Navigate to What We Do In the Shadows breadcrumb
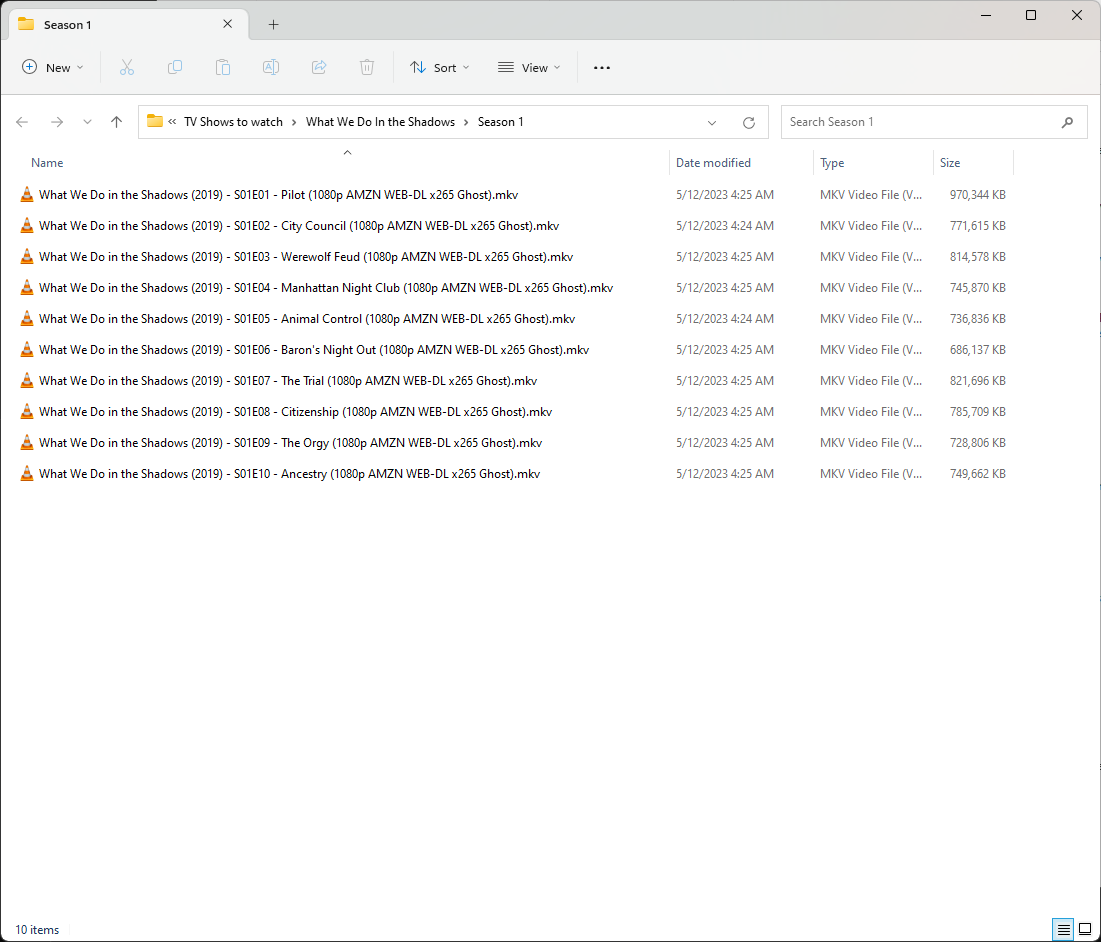This screenshot has height=942, width=1101. tap(381, 121)
